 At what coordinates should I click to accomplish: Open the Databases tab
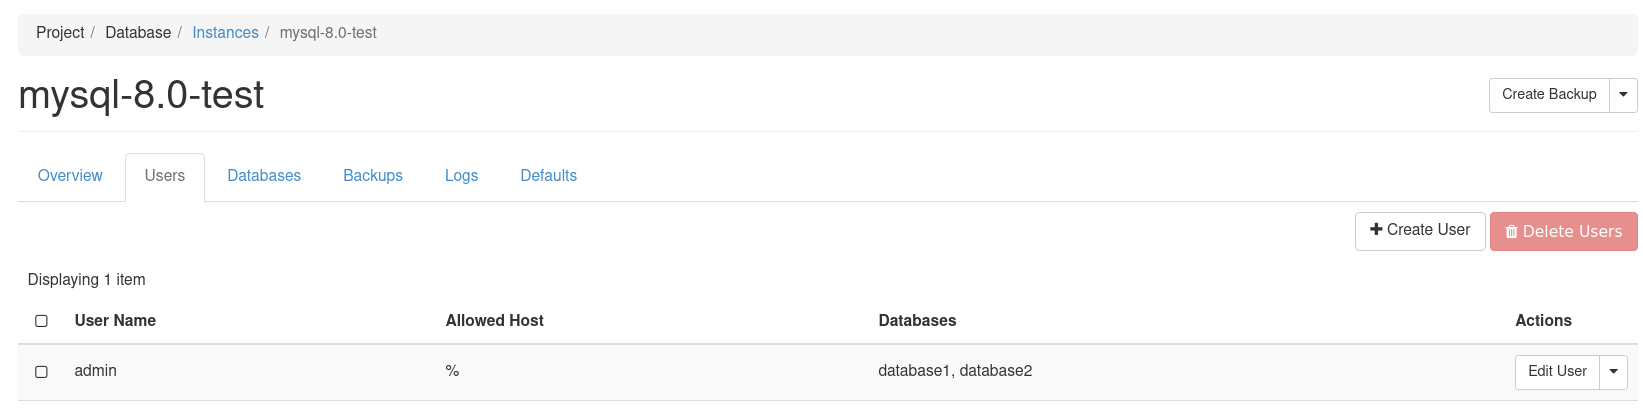(x=264, y=176)
